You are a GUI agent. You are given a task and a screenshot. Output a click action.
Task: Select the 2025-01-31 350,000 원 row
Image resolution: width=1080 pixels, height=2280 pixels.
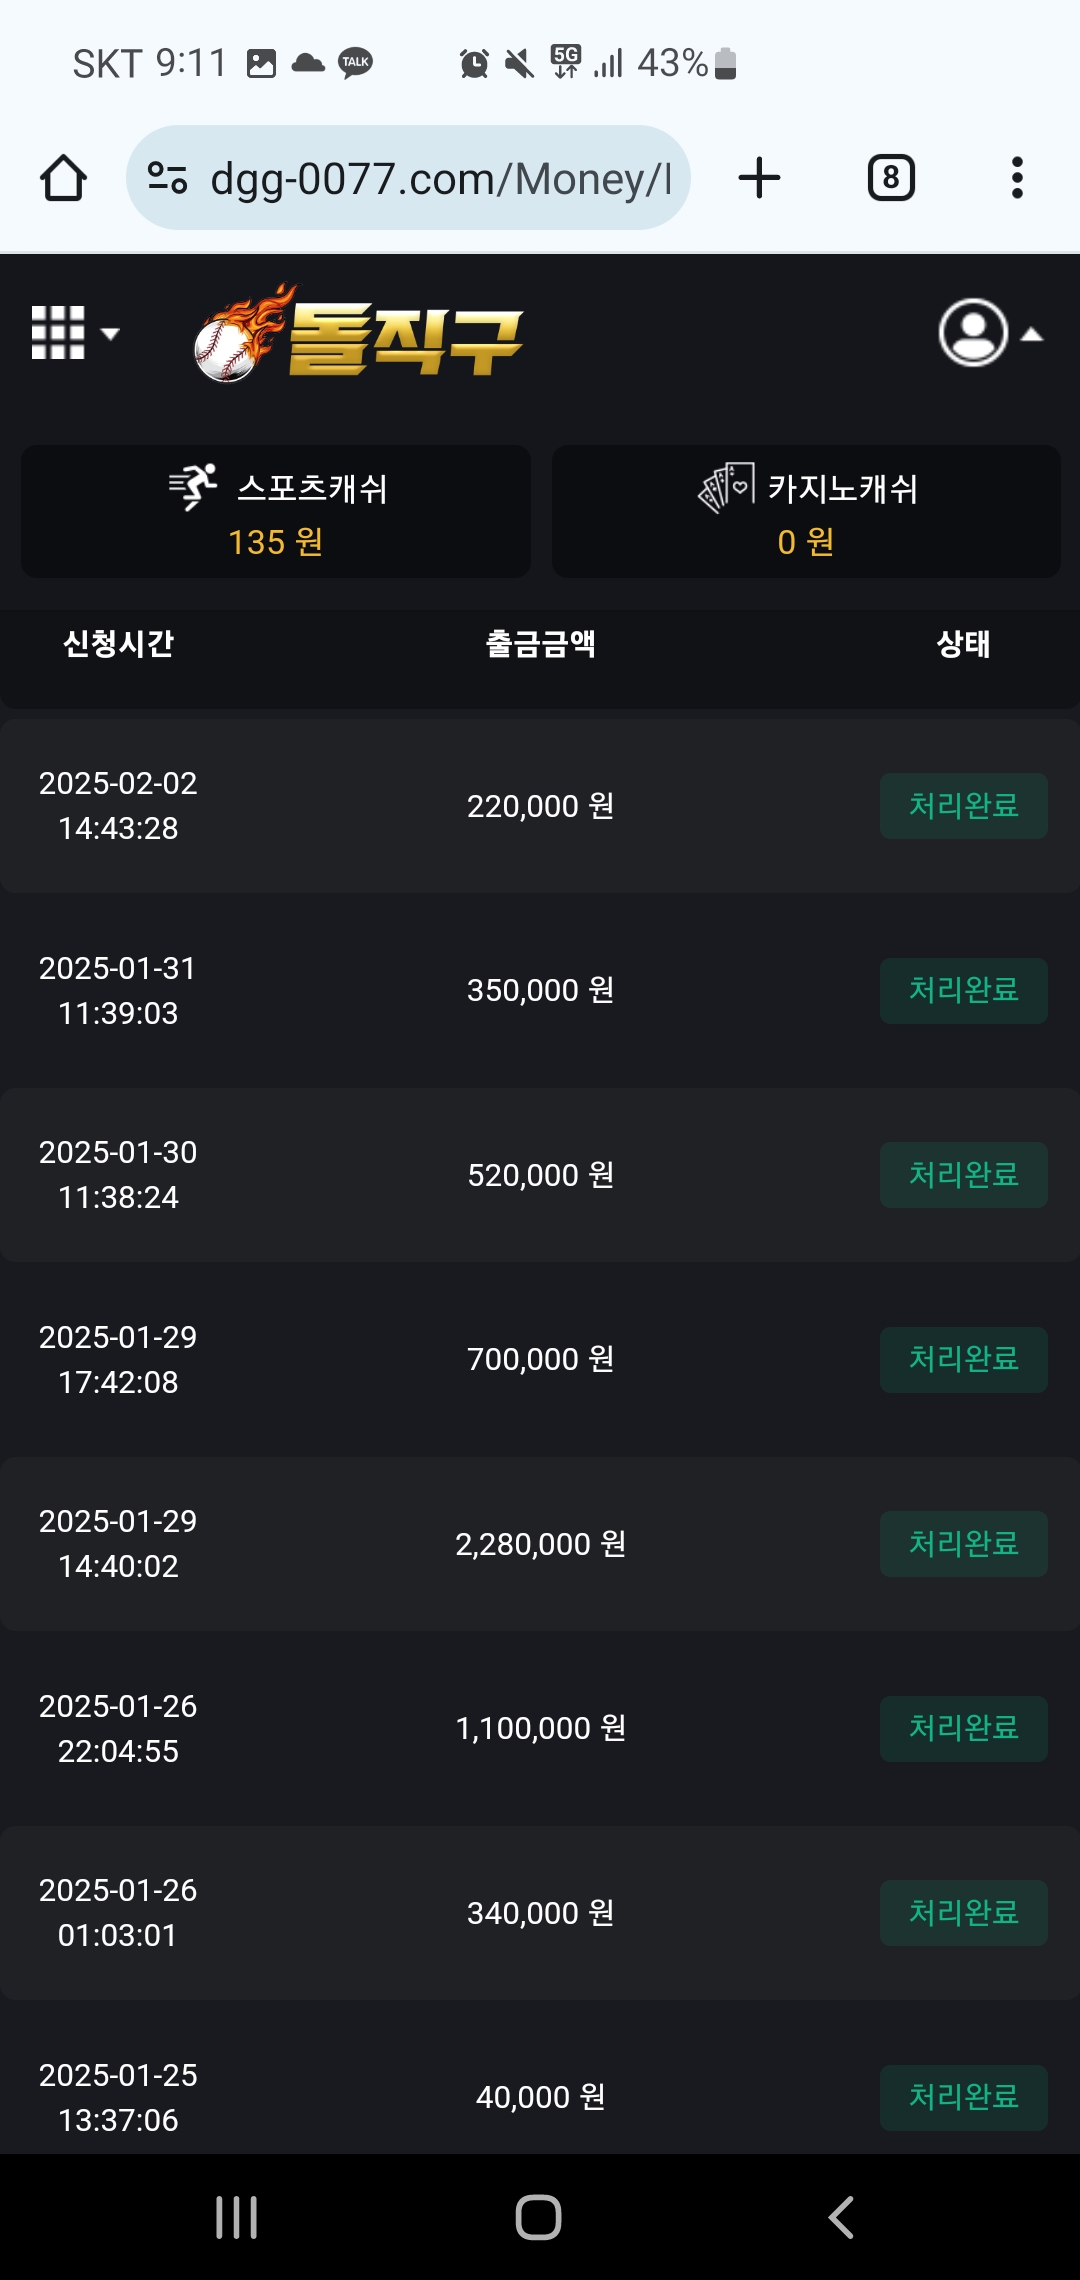click(540, 990)
